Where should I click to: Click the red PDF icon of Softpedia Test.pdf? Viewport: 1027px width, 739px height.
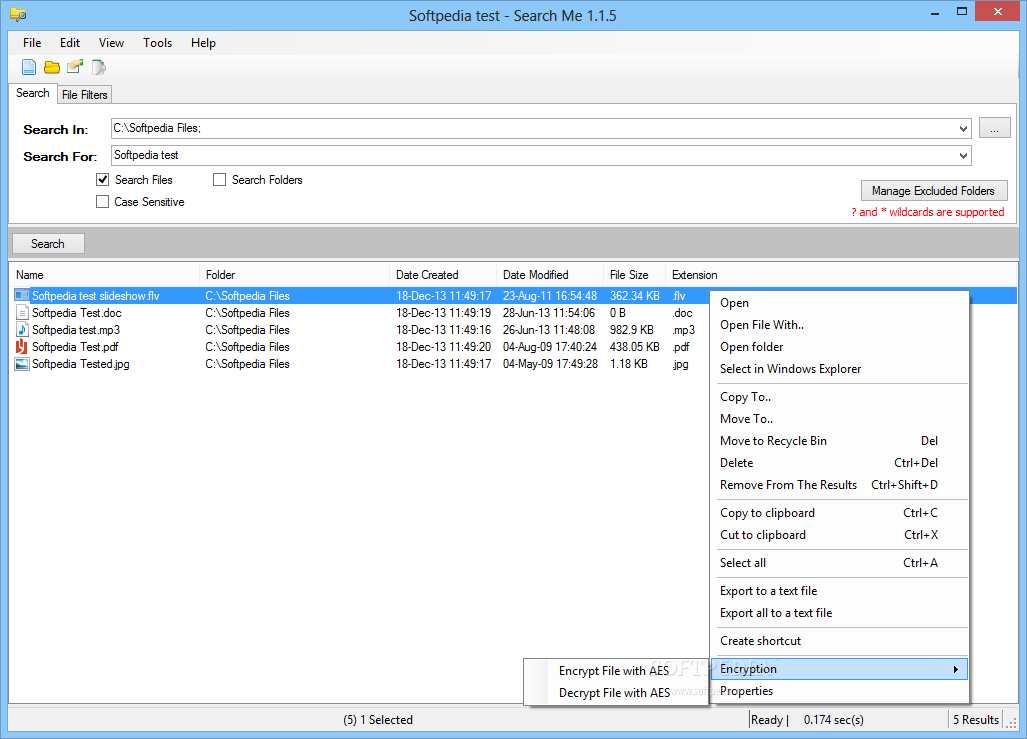[x=22, y=347]
